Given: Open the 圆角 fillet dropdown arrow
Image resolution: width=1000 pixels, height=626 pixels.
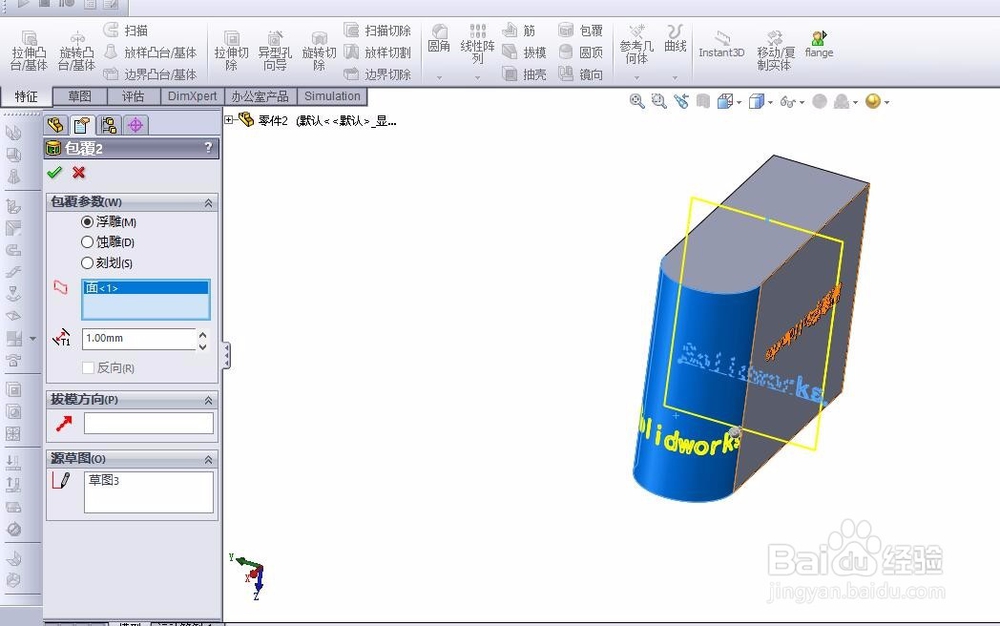Looking at the screenshot, I should [439, 78].
